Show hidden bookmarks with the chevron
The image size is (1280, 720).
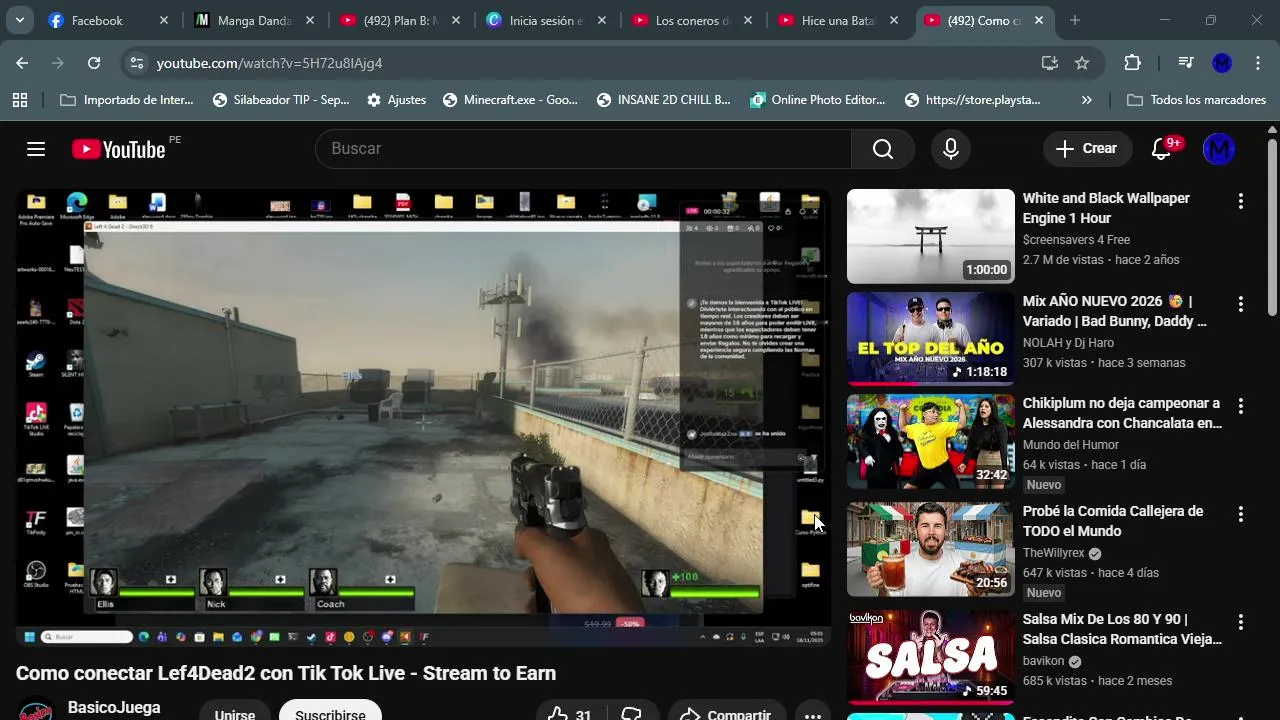pyautogui.click(x=1087, y=100)
